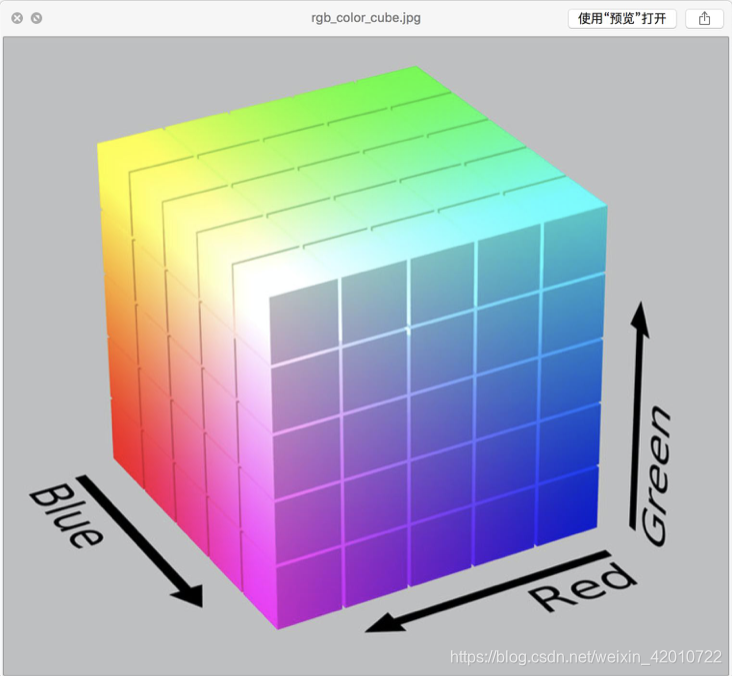Close the Quick Look window
This screenshot has width=732, height=676.
[17, 18]
